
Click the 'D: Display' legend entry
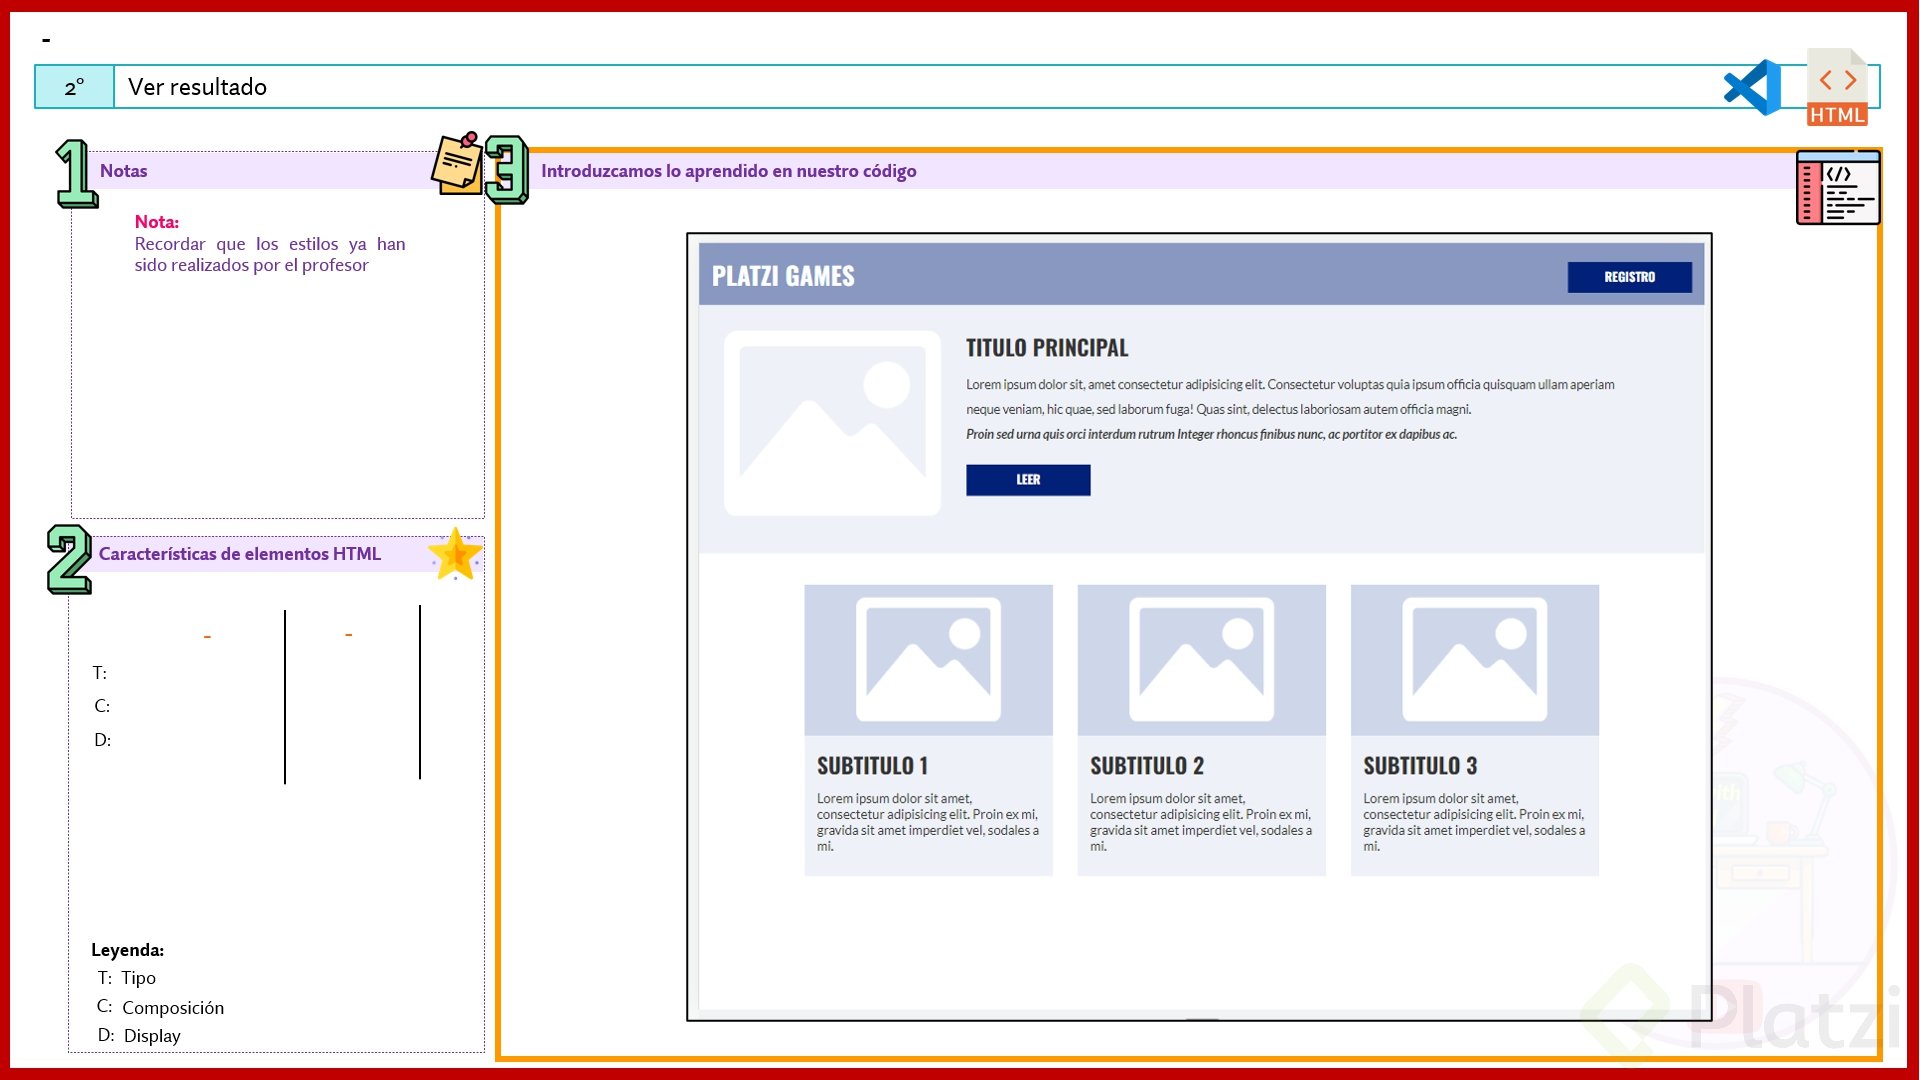pyautogui.click(x=139, y=1036)
